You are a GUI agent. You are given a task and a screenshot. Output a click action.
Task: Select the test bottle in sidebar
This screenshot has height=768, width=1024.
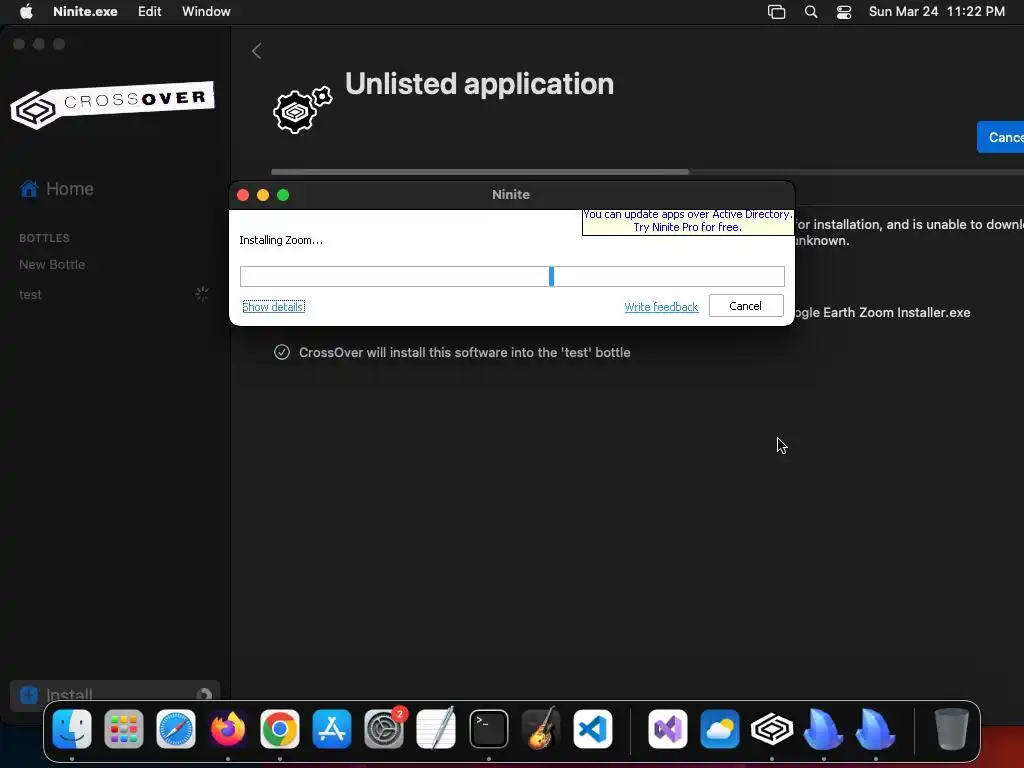coord(31,295)
